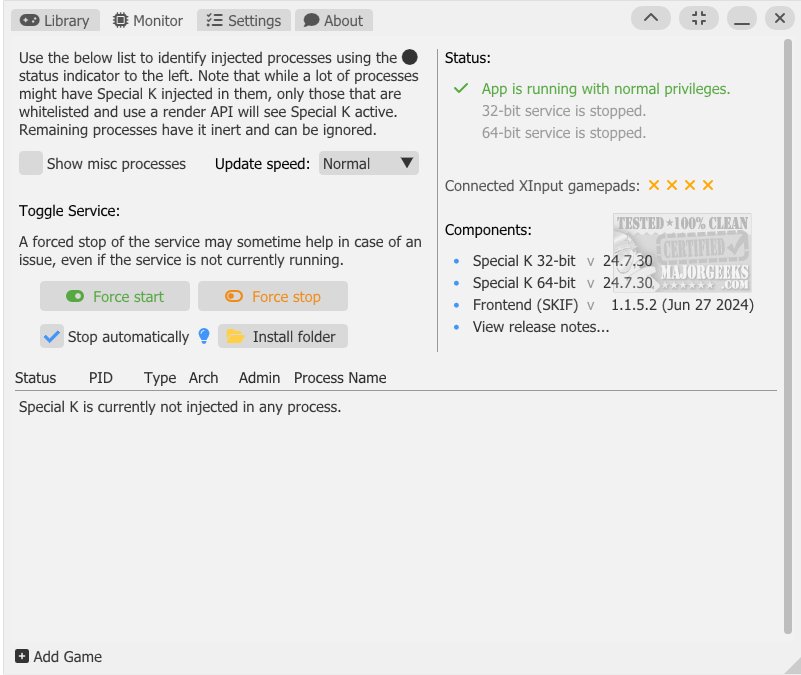Uncheck Stop automatically checkbox

point(52,336)
